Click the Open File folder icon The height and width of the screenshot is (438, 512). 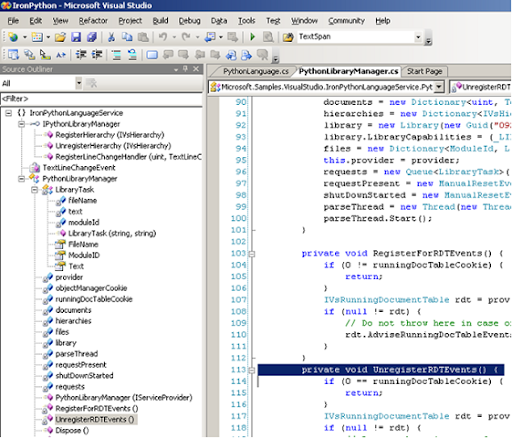(60, 37)
